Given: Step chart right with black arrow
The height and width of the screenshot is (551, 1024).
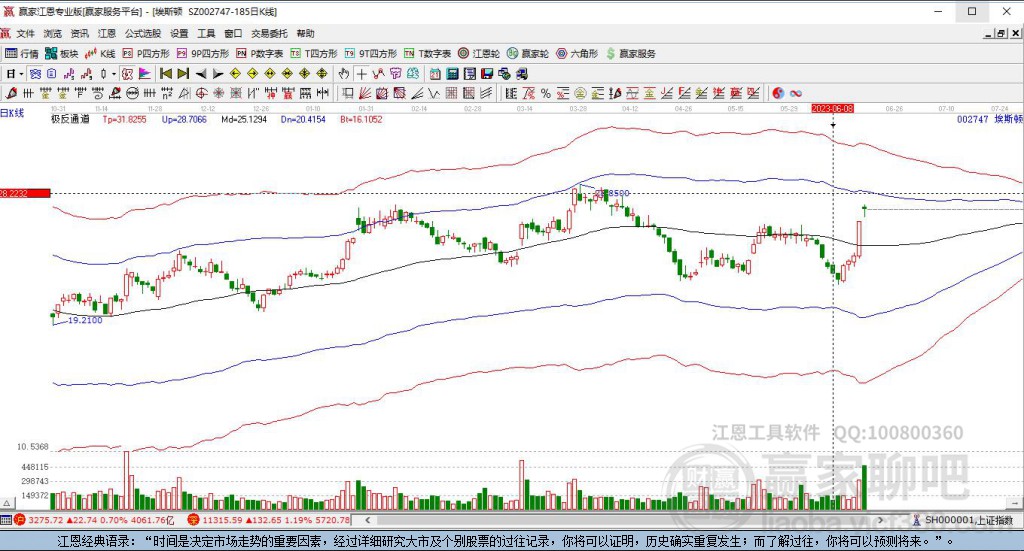Looking at the screenshot, I should click(x=217, y=74).
